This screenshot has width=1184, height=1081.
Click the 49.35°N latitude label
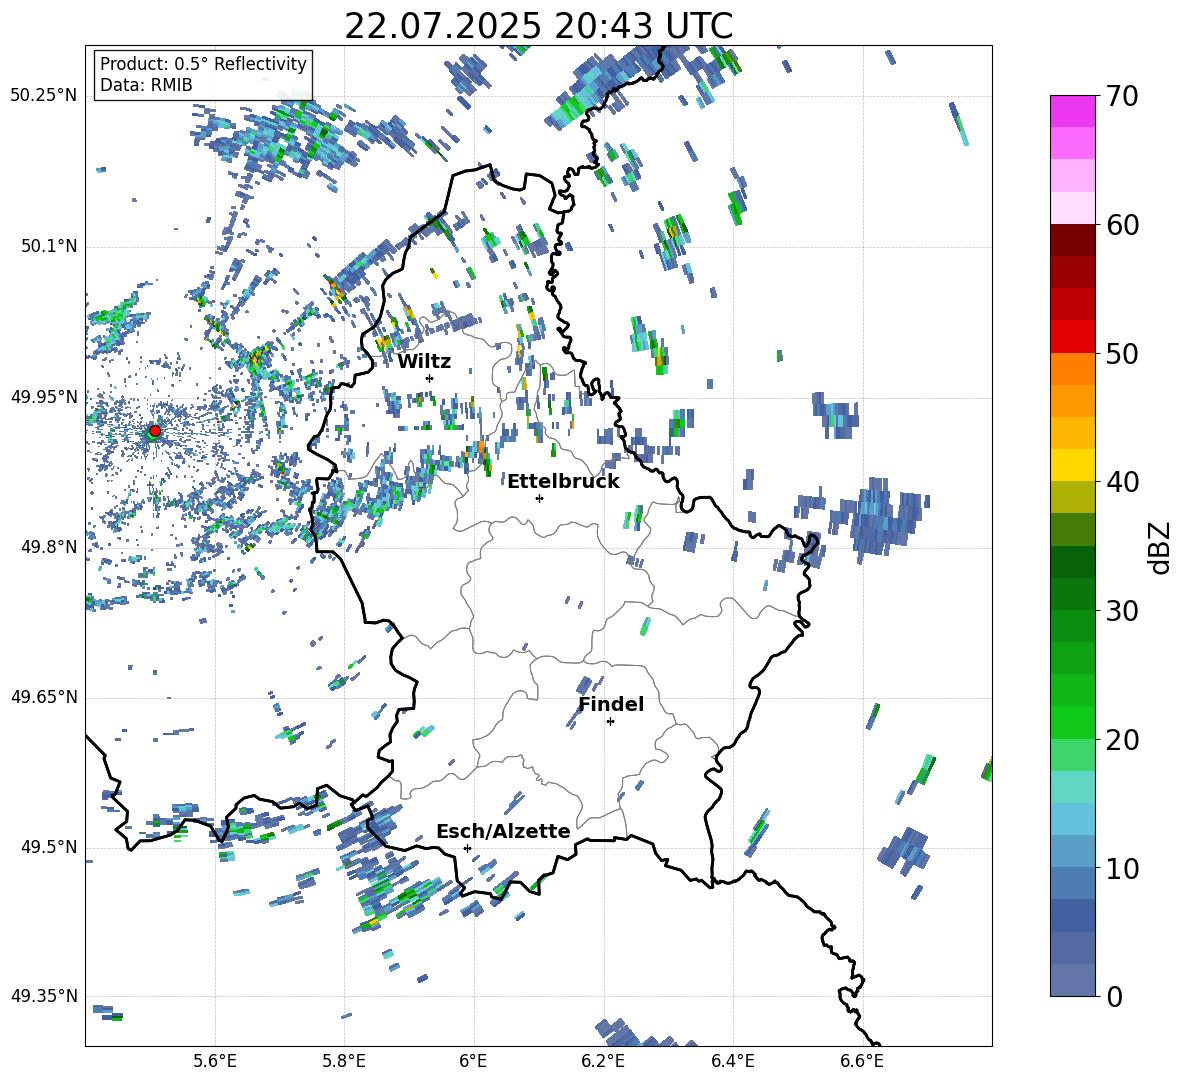pyautogui.click(x=44, y=996)
